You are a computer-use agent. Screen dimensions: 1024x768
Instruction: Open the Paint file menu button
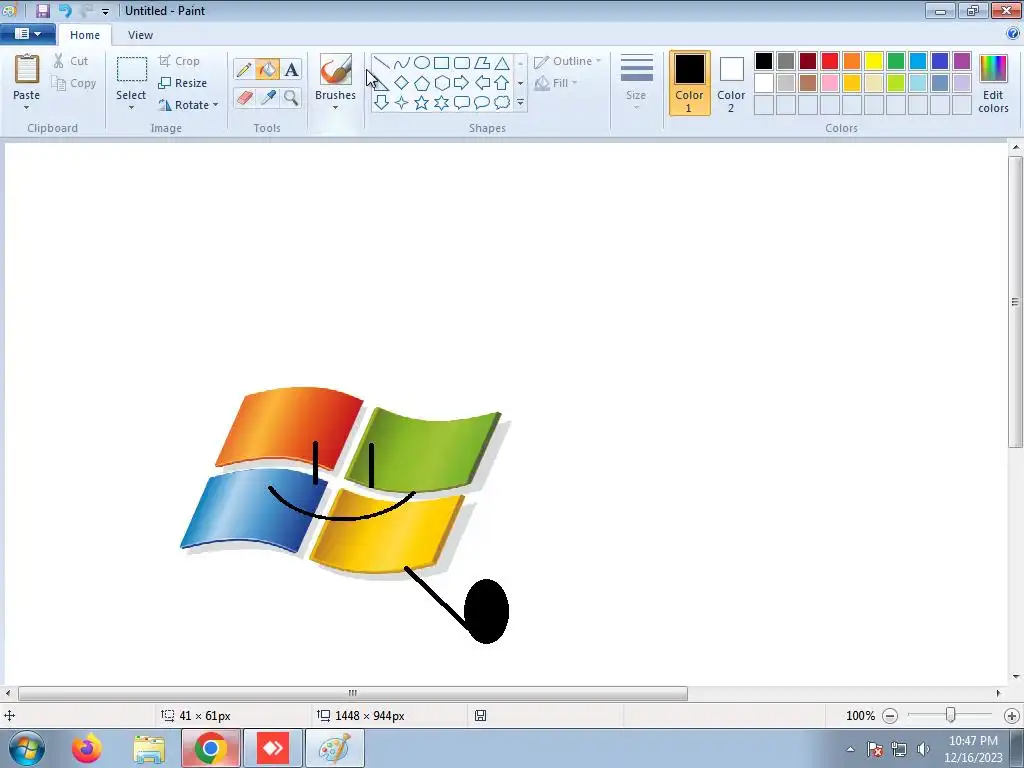click(x=27, y=34)
